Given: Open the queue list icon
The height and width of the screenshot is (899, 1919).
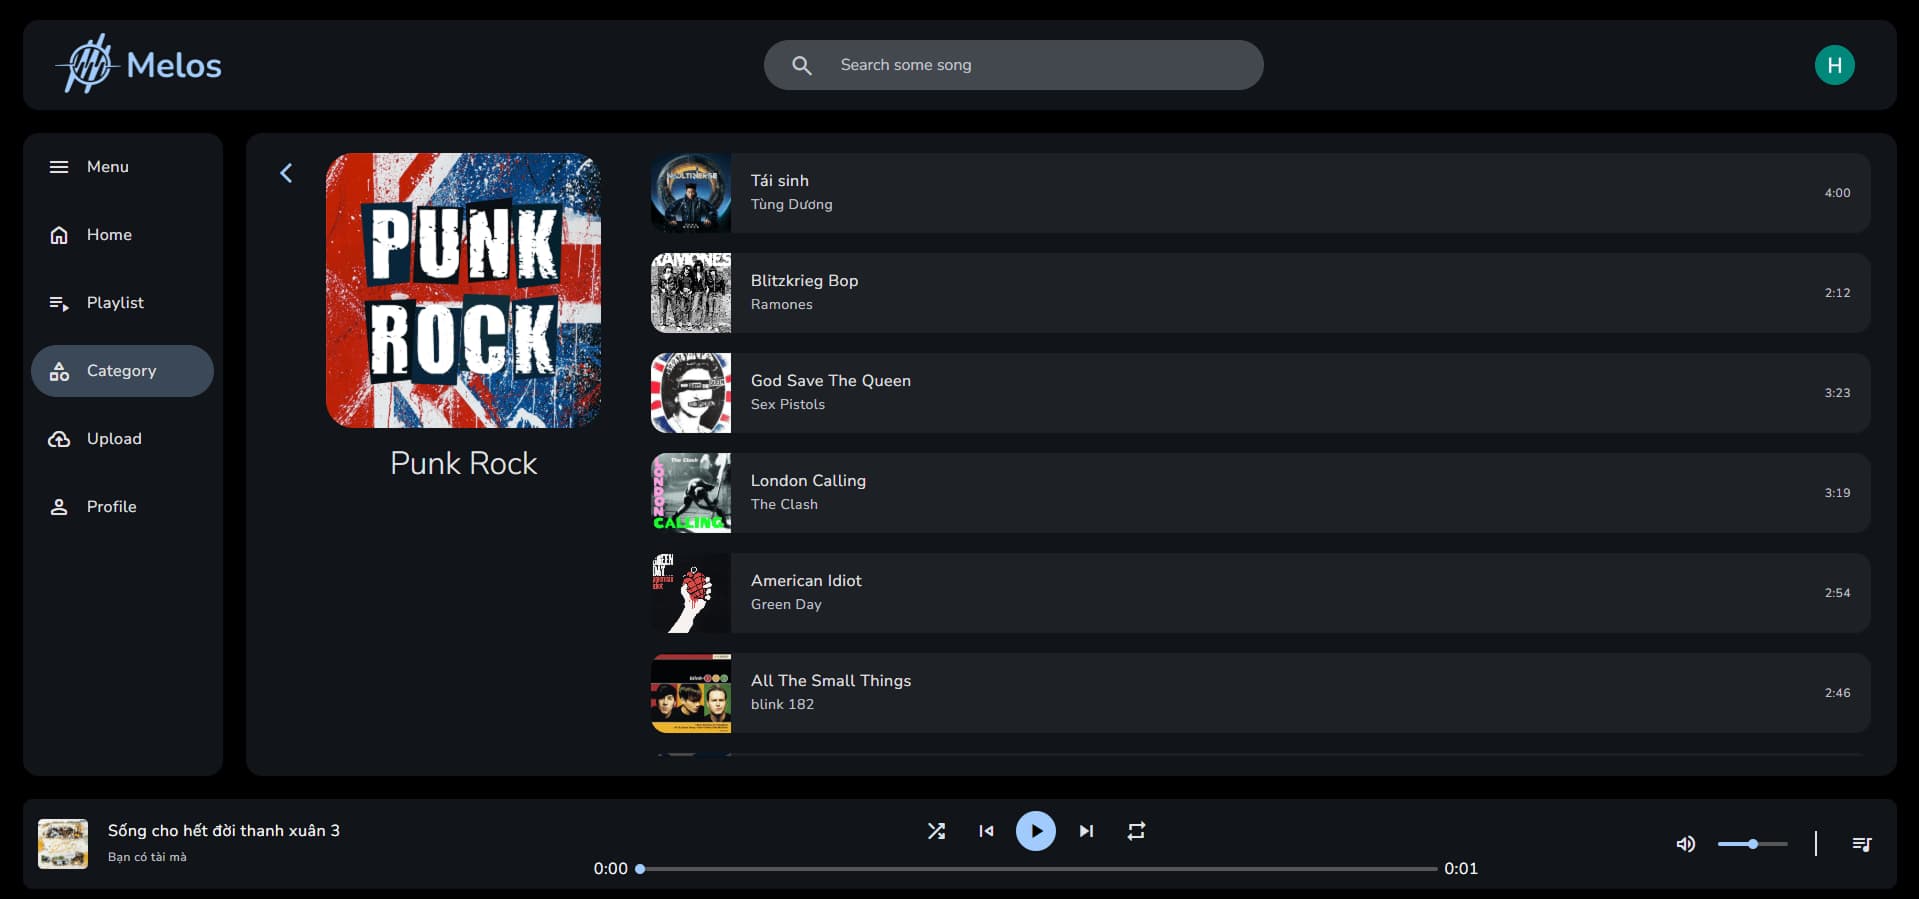Looking at the screenshot, I should point(1861,844).
